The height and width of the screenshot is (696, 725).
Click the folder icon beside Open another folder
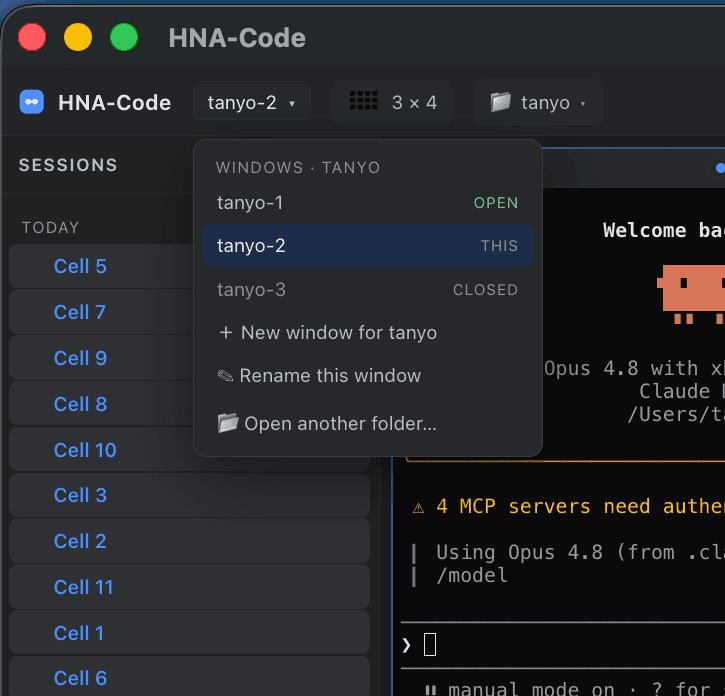228,423
